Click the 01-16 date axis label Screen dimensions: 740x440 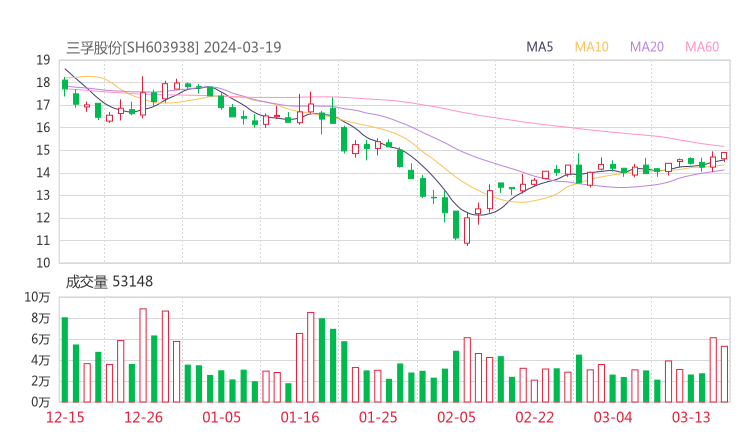pos(299,417)
